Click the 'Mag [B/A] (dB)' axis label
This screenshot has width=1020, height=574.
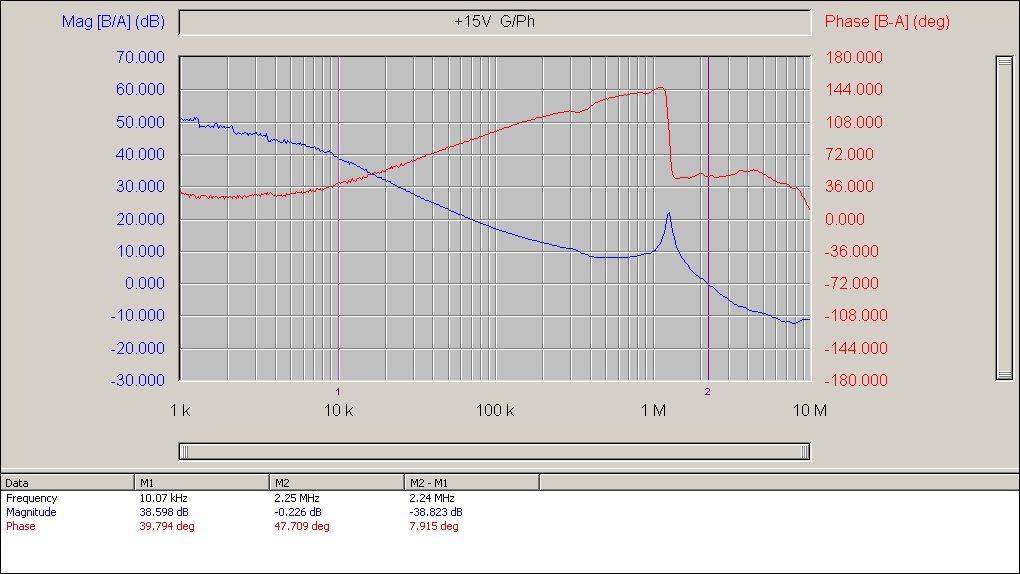(x=113, y=21)
